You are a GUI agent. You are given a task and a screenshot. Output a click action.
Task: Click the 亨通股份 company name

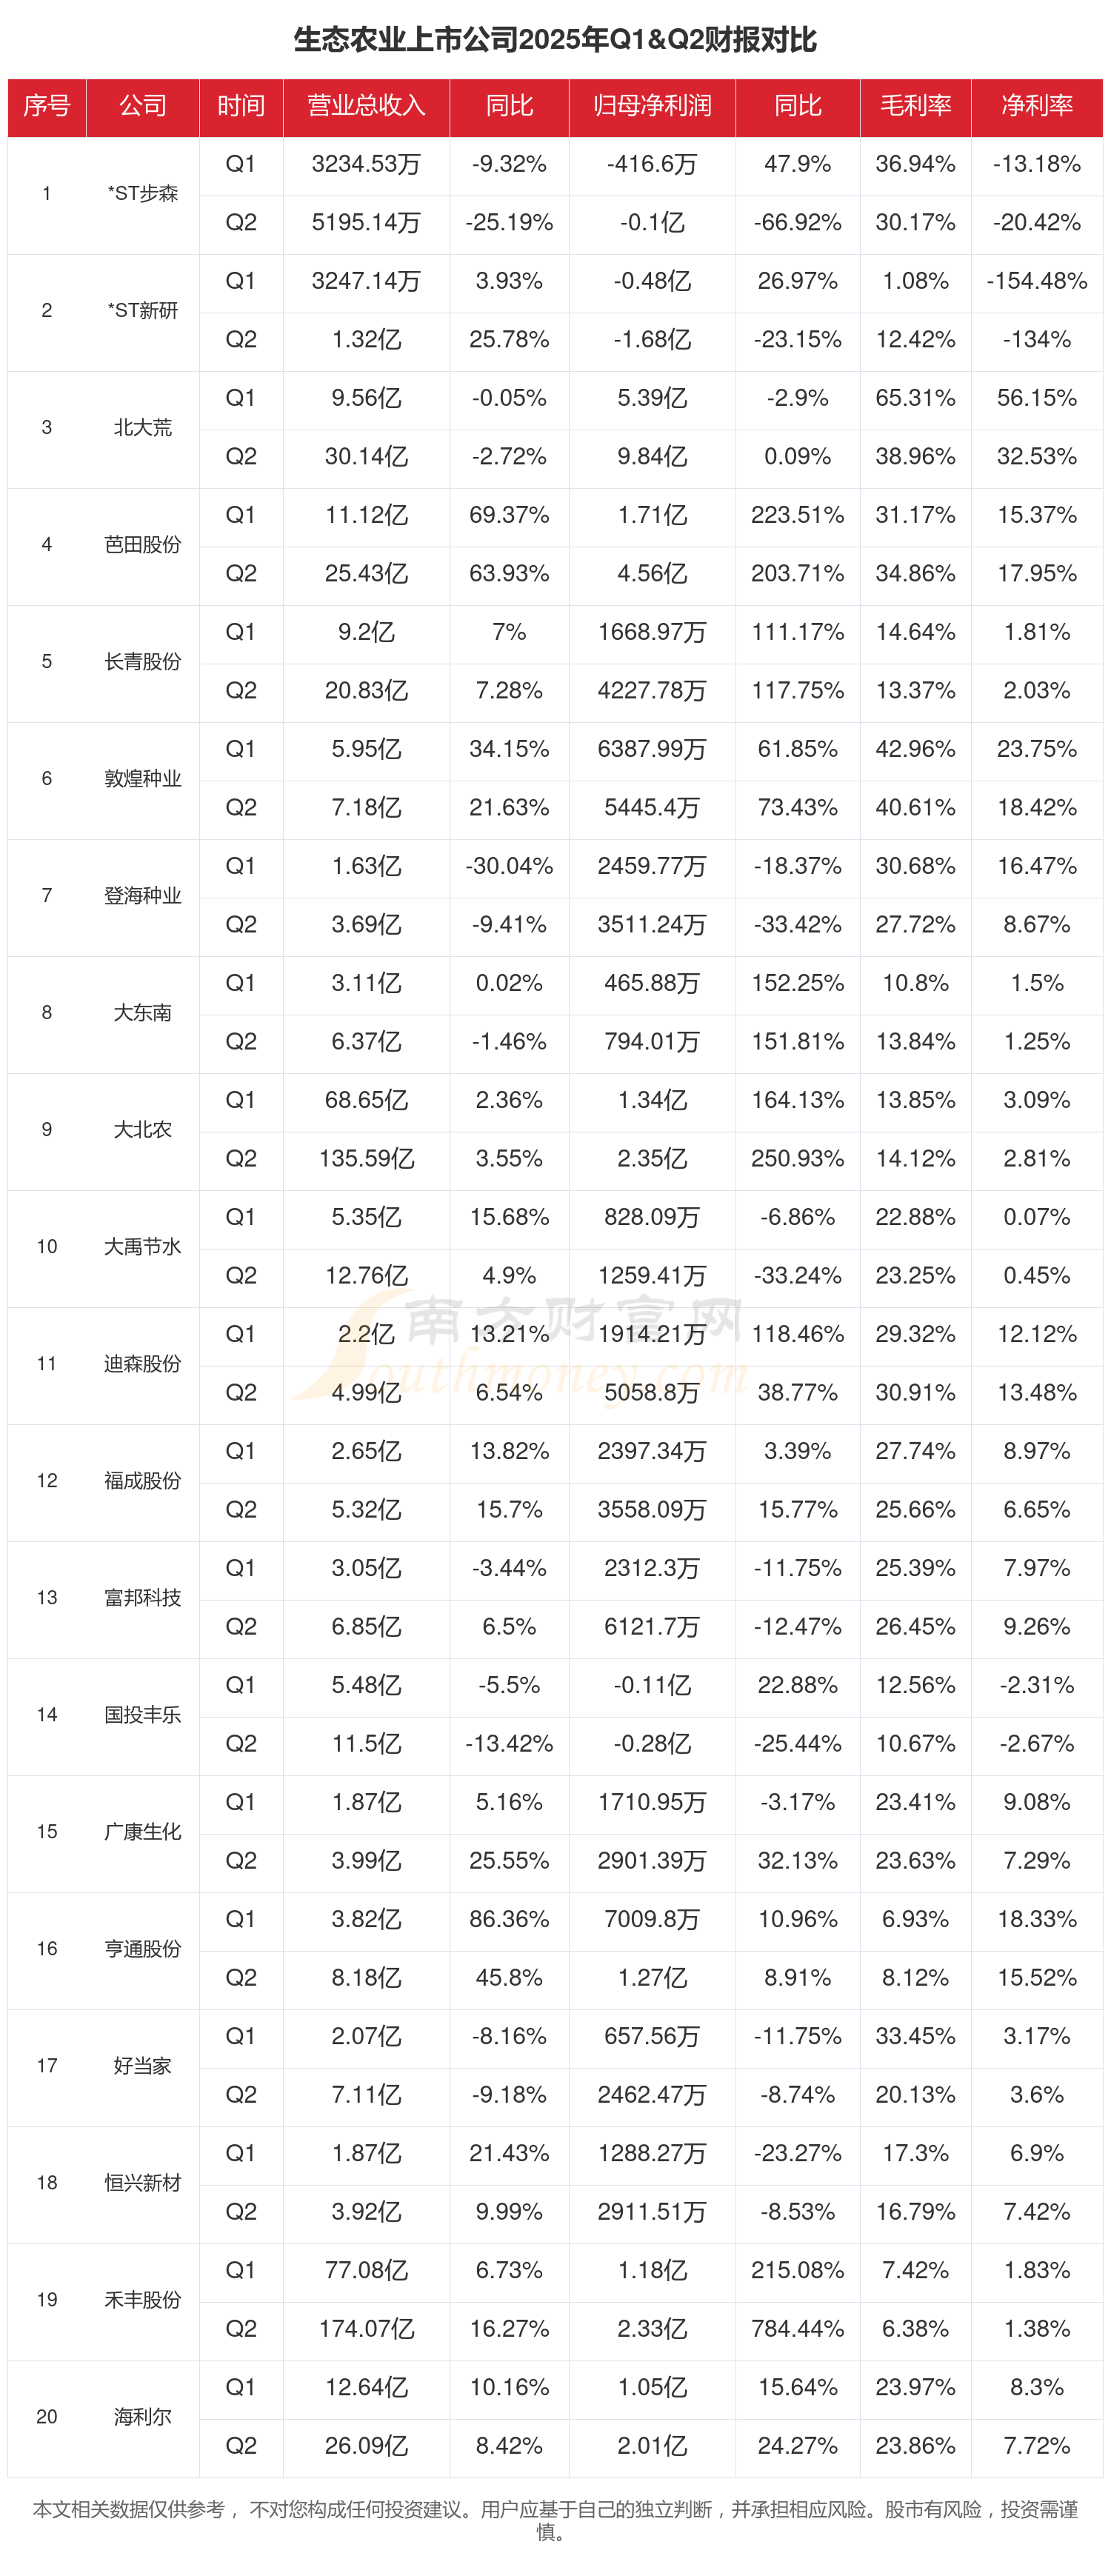pos(143,1949)
